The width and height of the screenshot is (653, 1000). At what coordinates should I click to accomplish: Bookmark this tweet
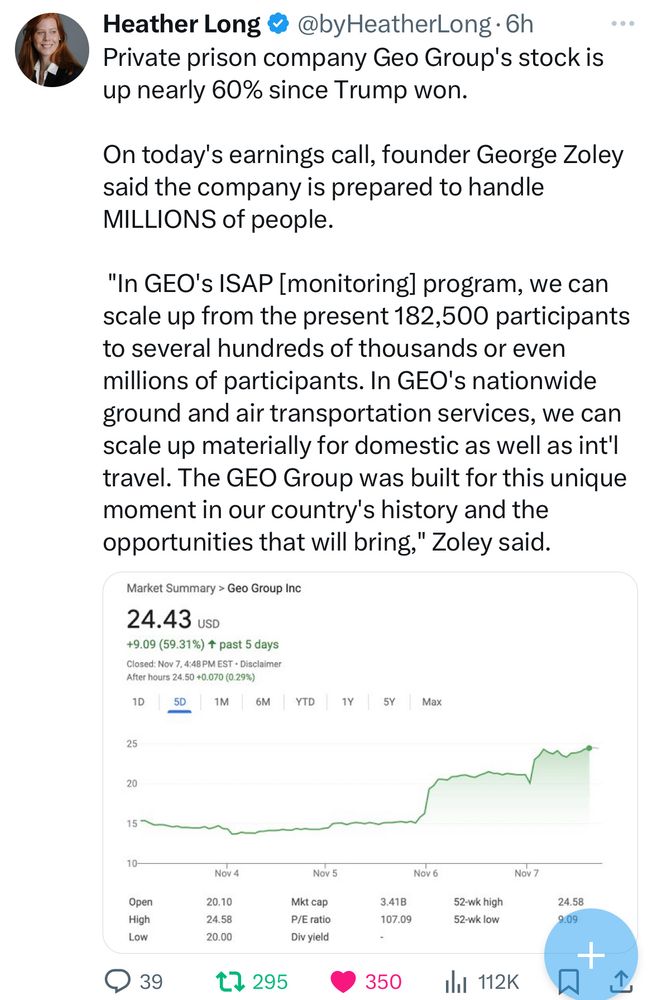click(x=565, y=982)
